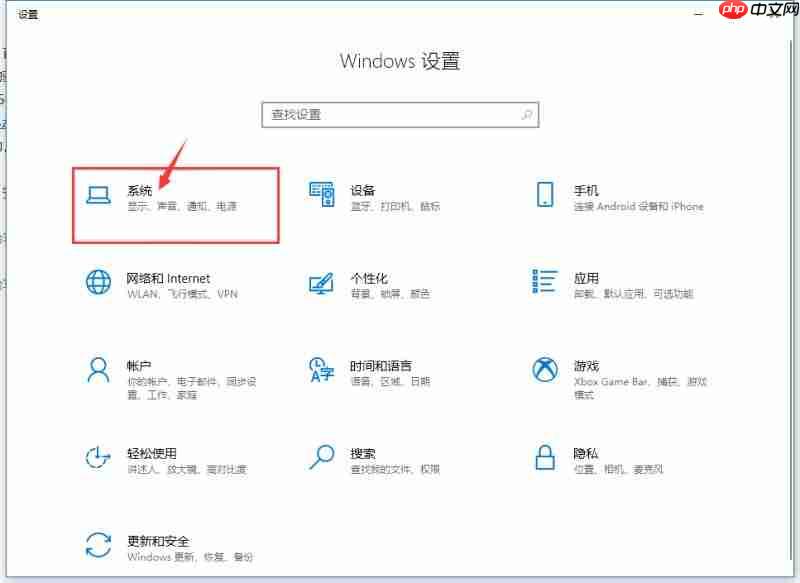This screenshot has height=583, width=800.
Task: Click the 'Windows 设置' heading
Action: (x=400, y=61)
